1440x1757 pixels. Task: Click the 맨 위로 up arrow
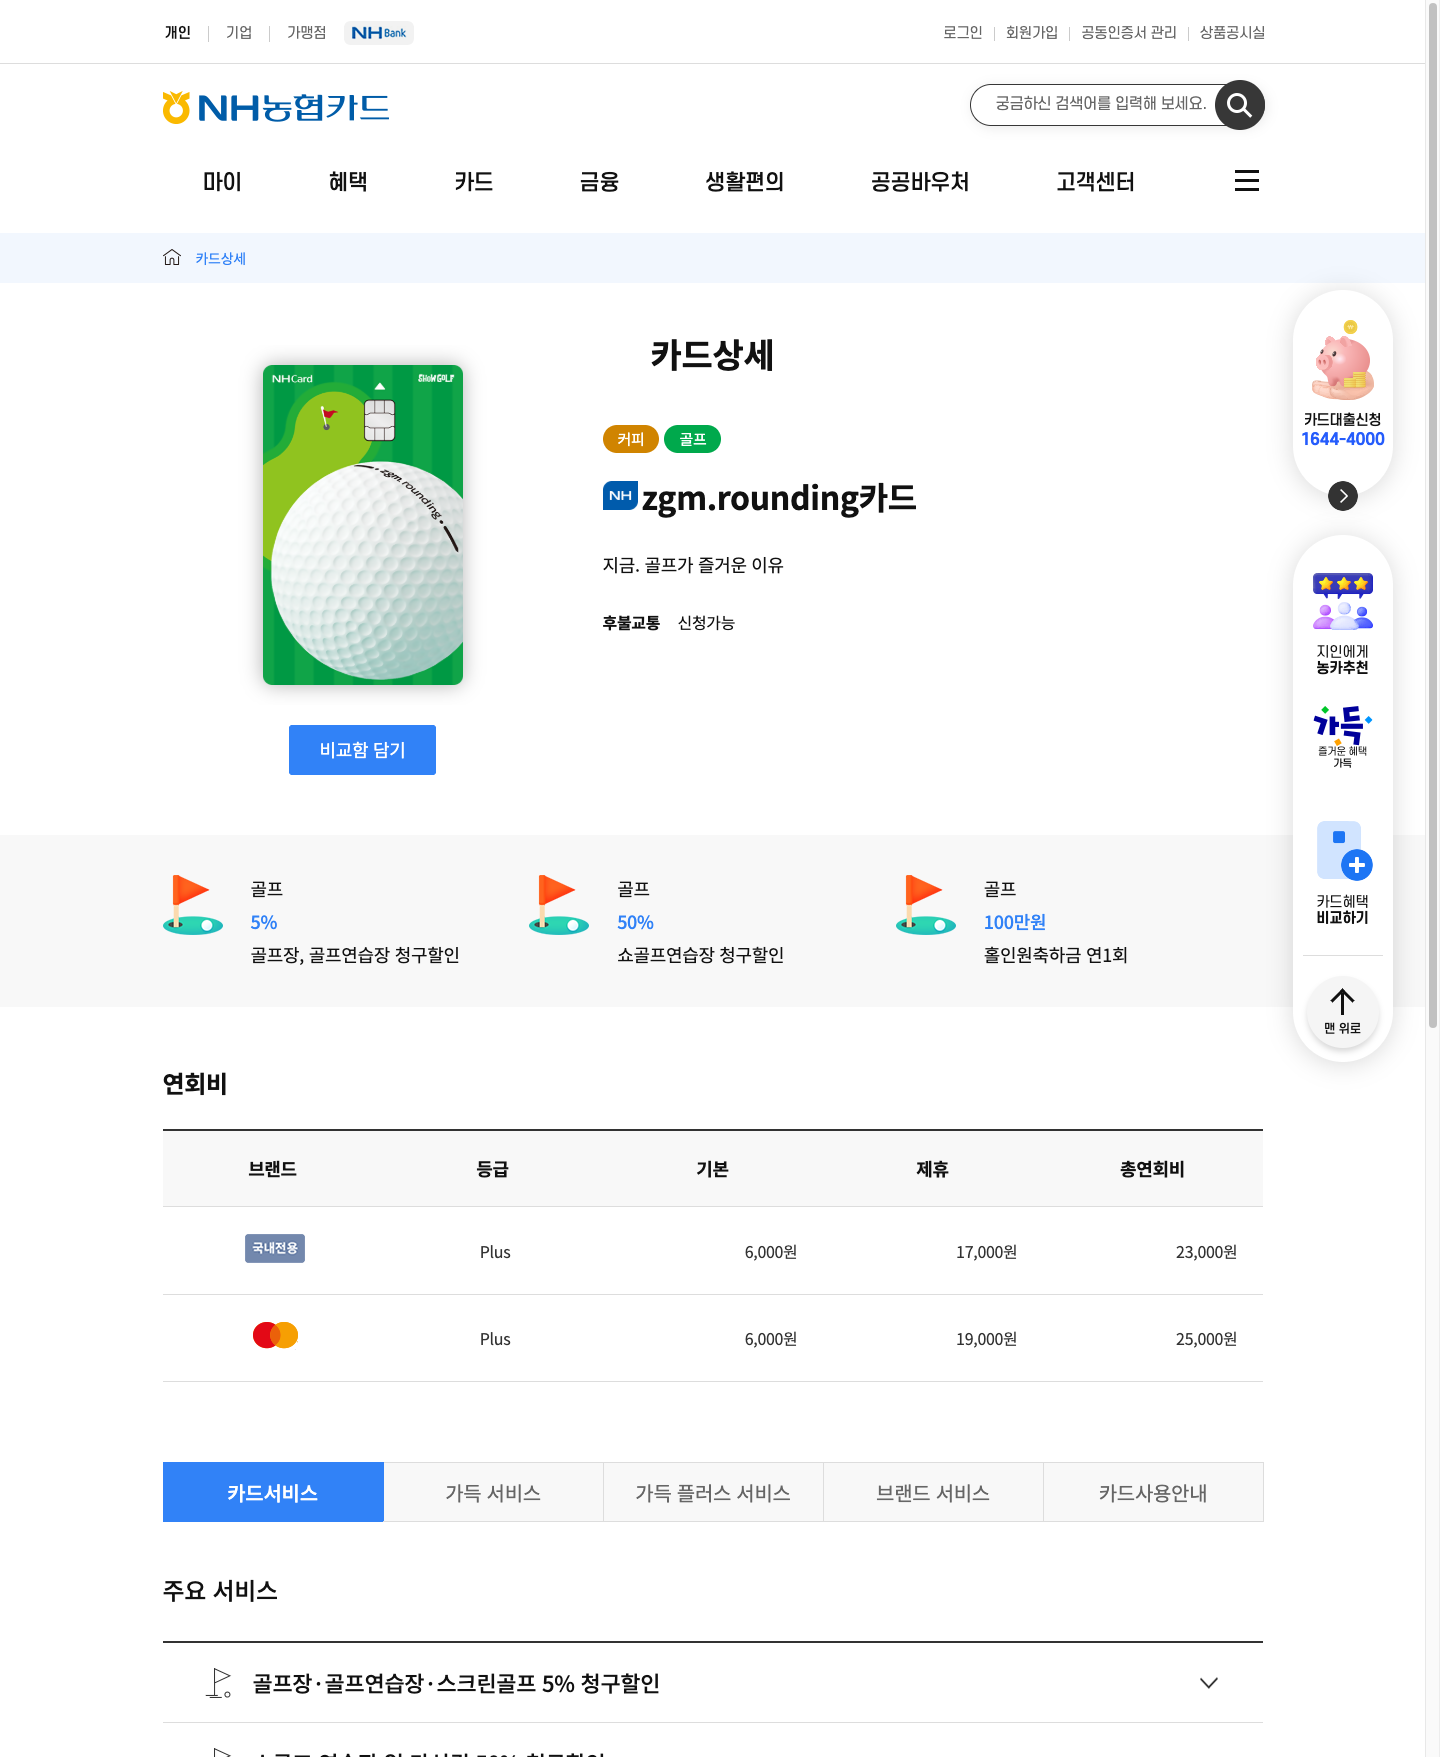[1343, 1012]
